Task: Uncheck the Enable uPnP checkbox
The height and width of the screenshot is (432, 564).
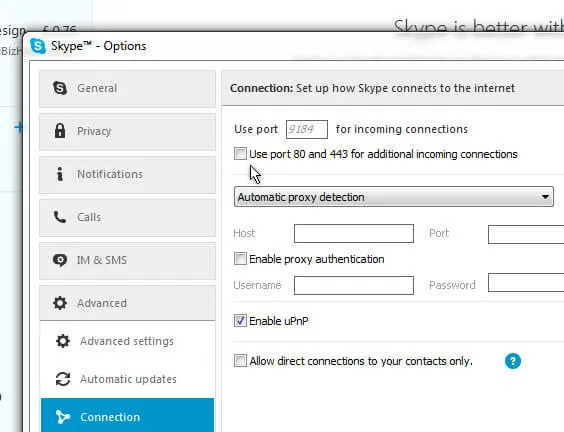Action: click(240, 320)
